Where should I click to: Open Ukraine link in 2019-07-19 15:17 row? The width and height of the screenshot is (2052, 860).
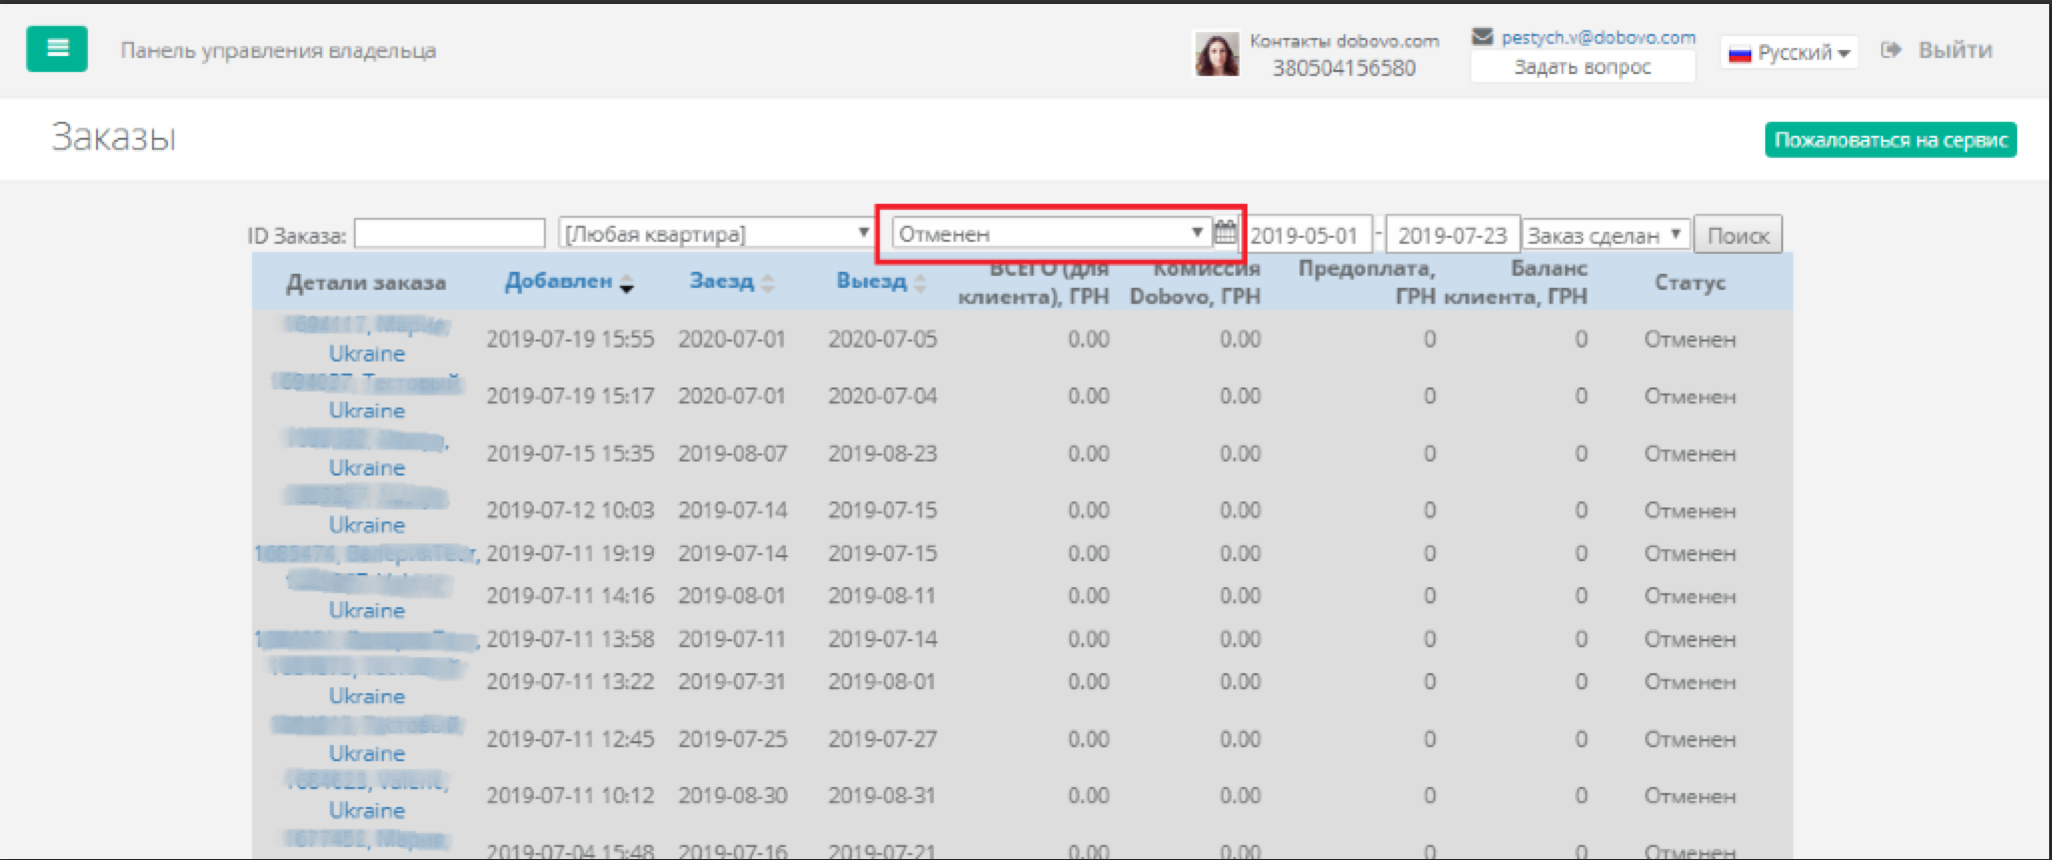click(x=367, y=410)
